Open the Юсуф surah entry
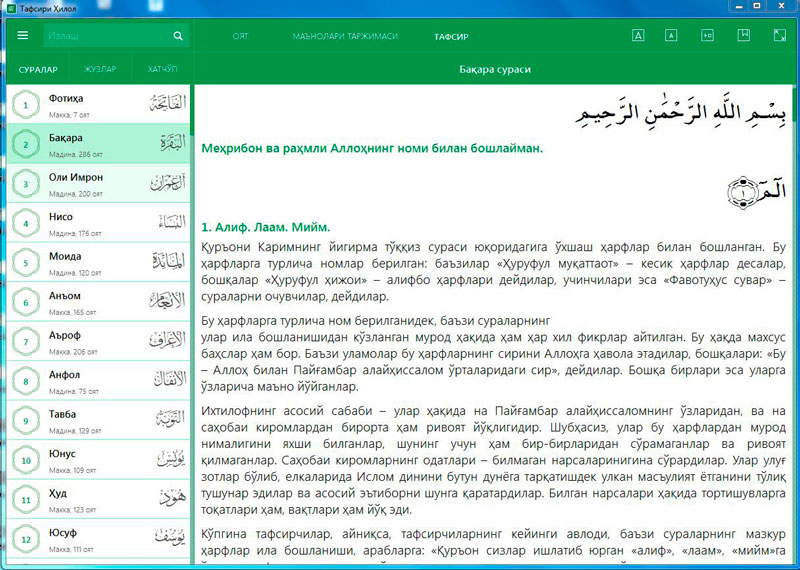The width and height of the screenshot is (800, 570). (x=100, y=538)
